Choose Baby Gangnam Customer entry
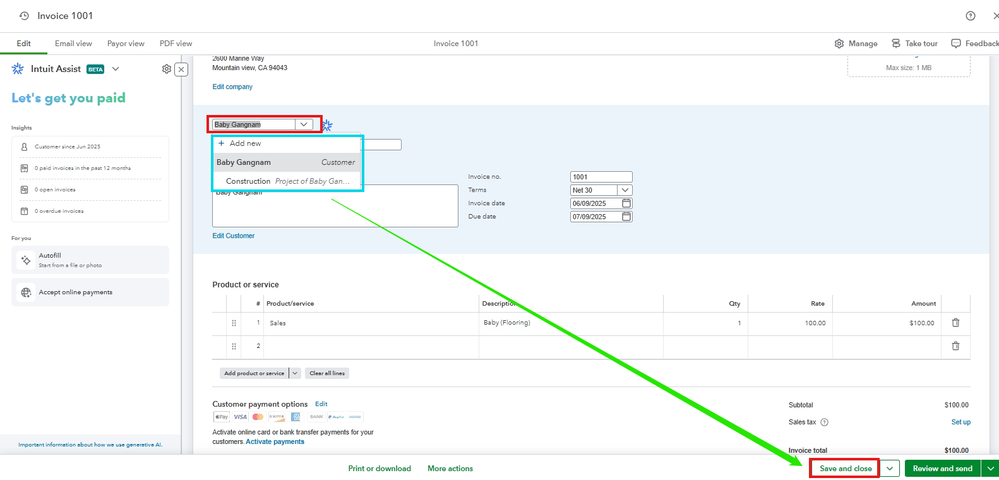Viewport: 999px width, 480px height. click(287, 162)
